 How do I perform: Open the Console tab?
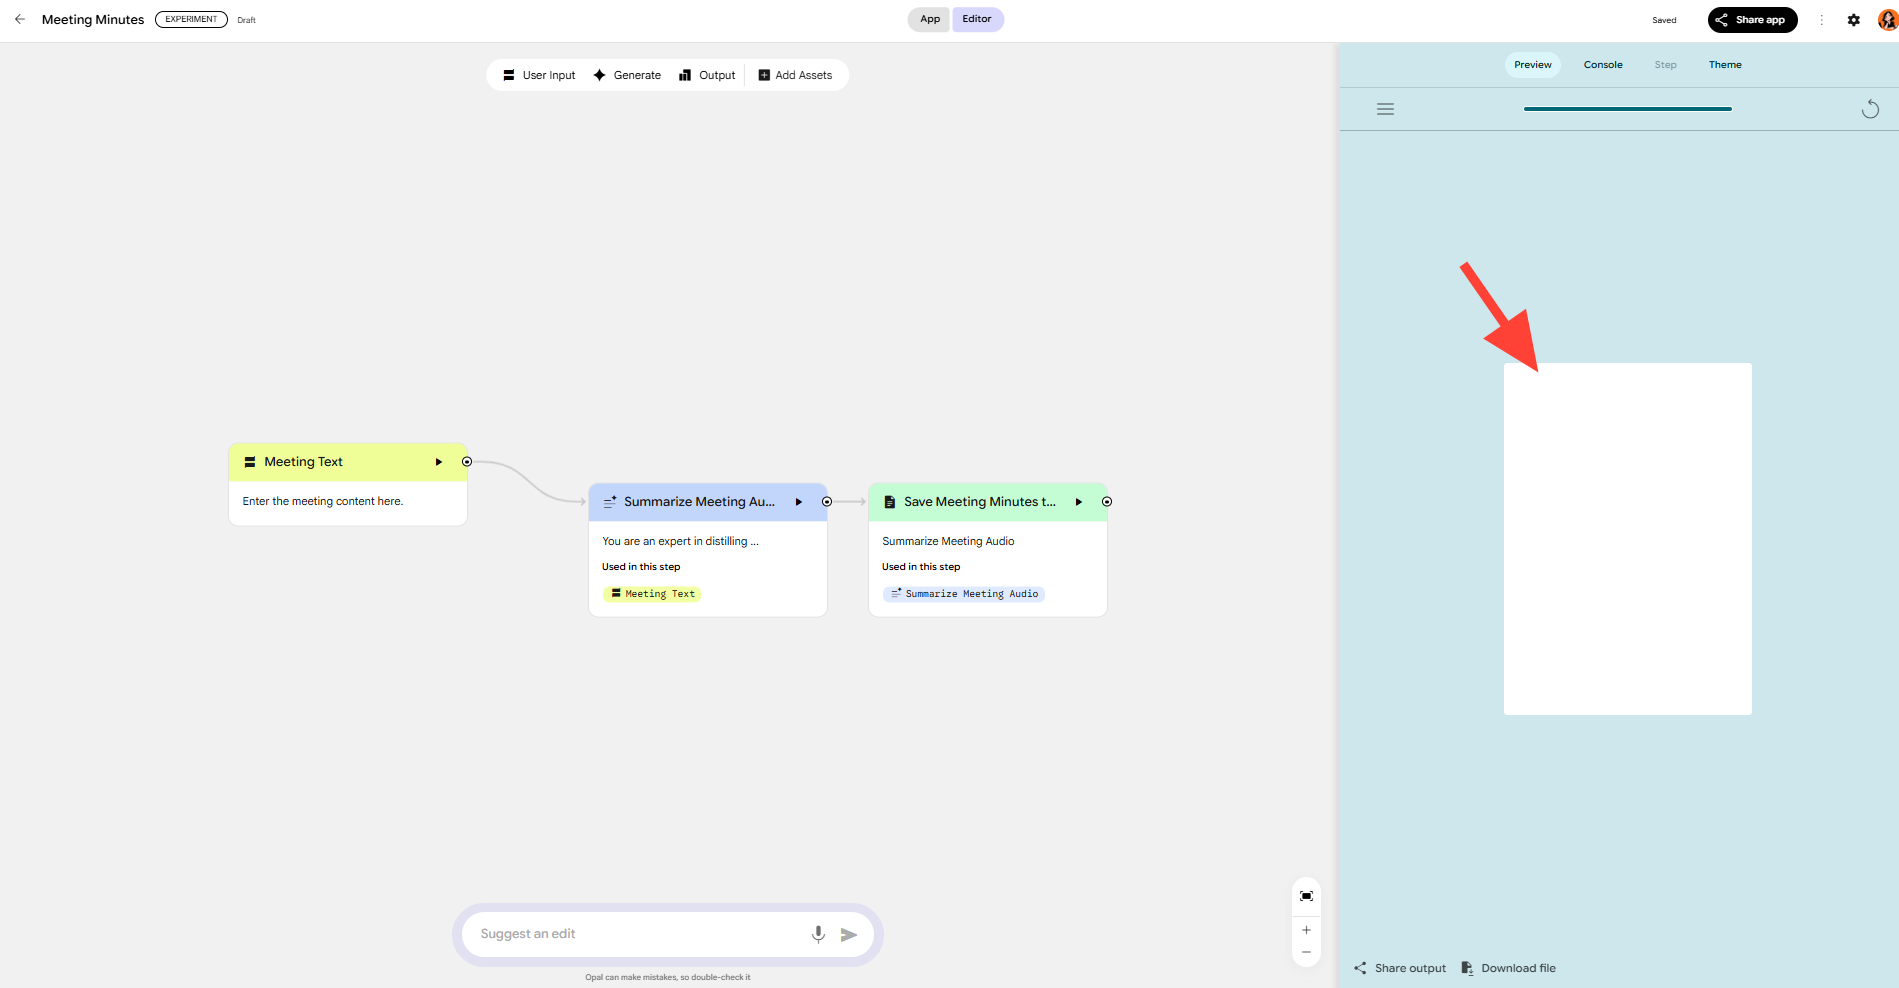pos(1602,65)
